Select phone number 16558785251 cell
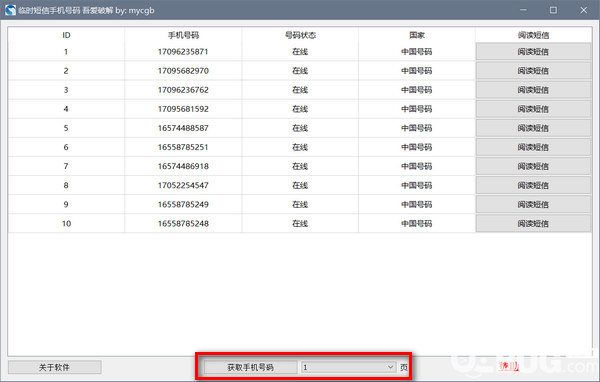The width and height of the screenshot is (600, 382). pyautogui.click(x=183, y=147)
